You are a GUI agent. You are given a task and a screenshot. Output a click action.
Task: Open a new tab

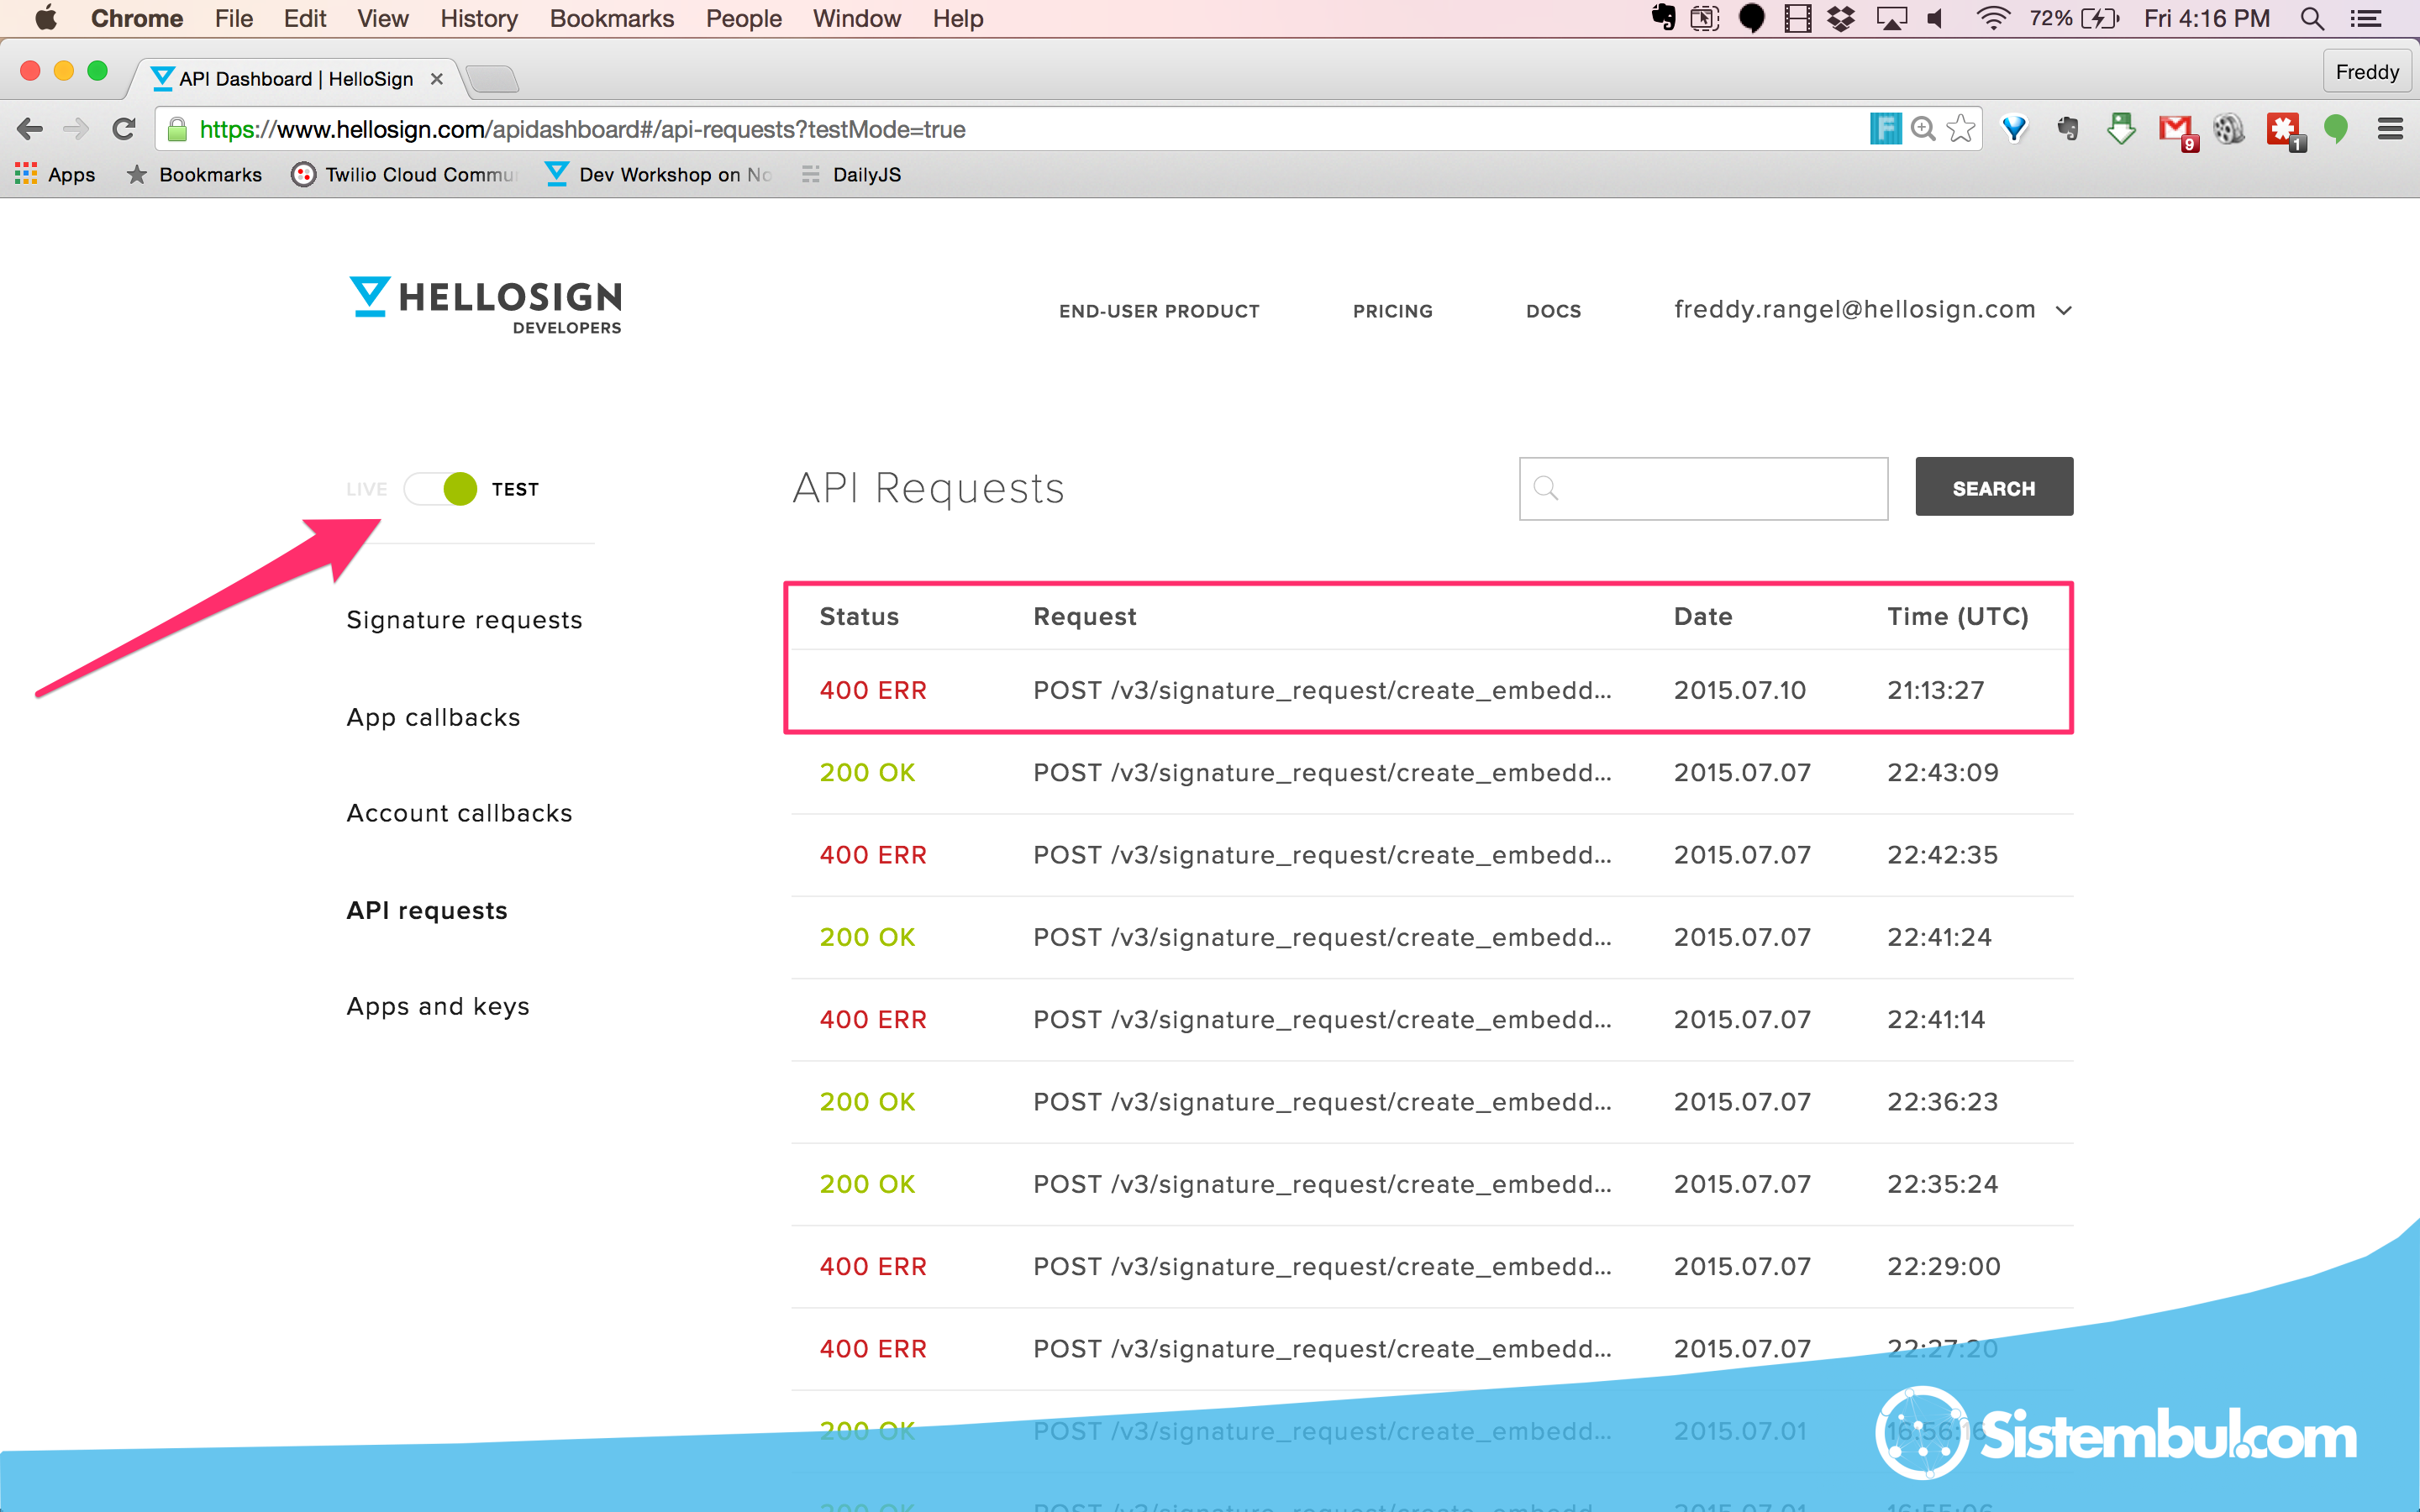pos(492,78)
